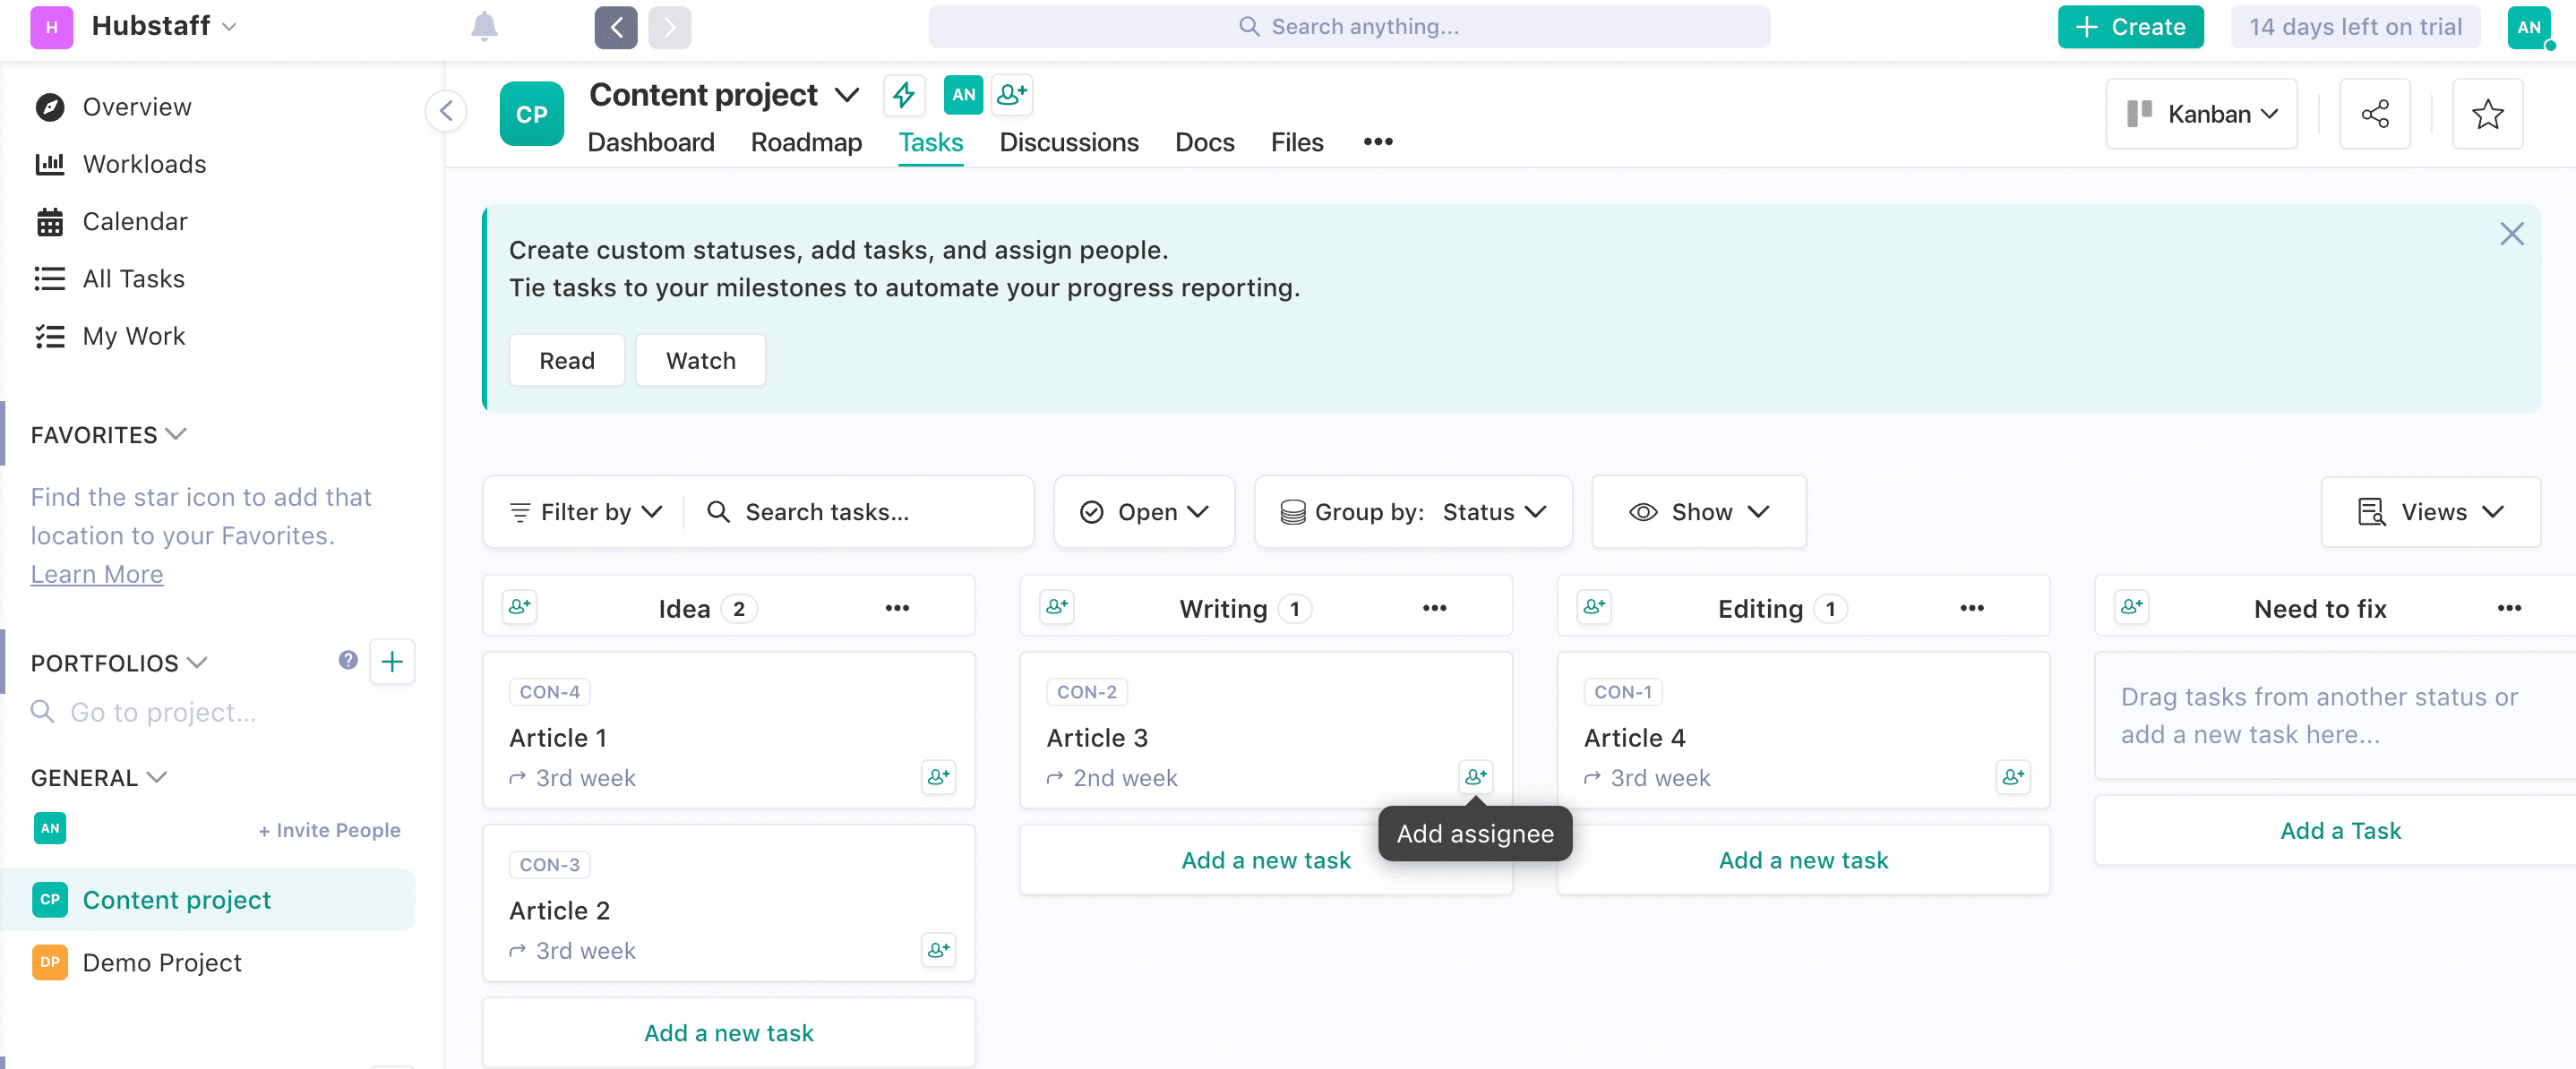Click the add assignee icon on Article 3
Image resolution: width=2576 pixels, height=1069 pixels.
1475,777
